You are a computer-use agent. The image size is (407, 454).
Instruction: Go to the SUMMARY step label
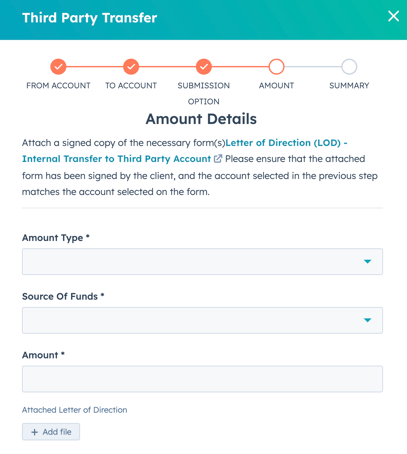point(349,86)
